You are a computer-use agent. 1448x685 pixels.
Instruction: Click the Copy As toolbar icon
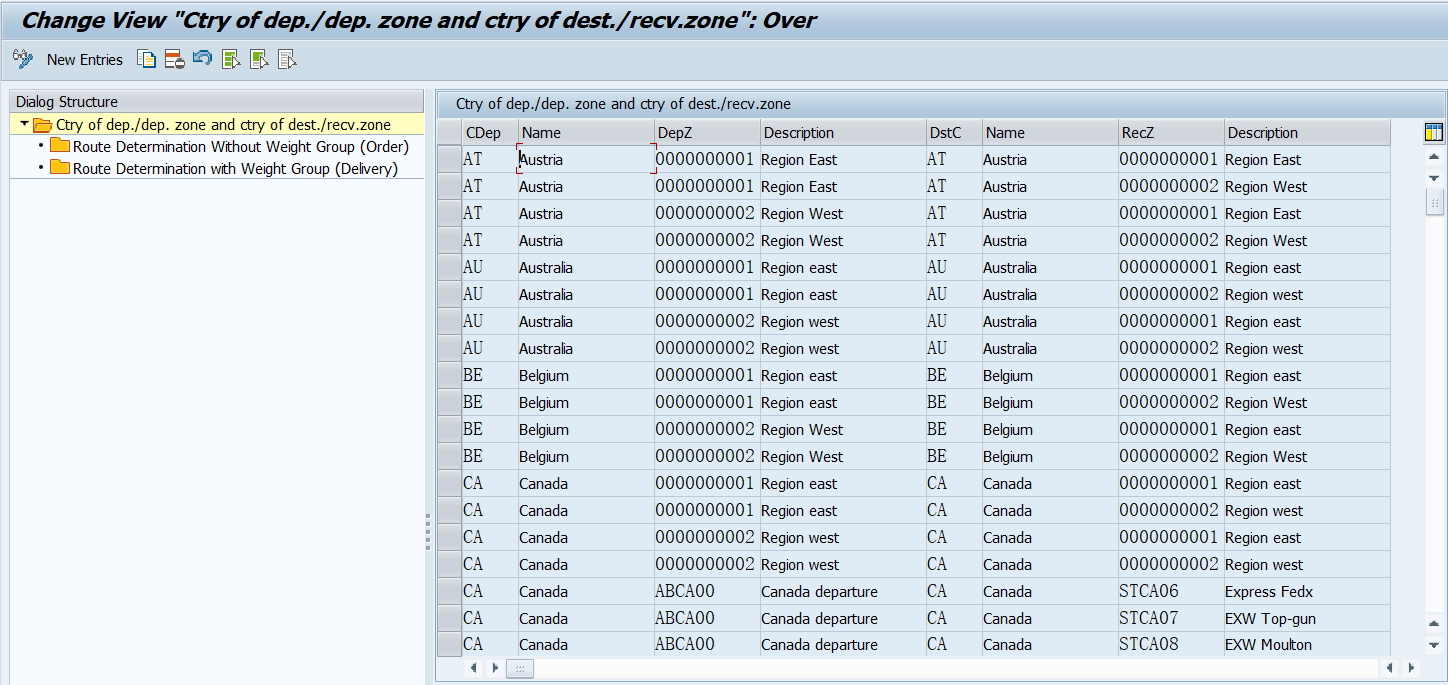tap(146, 59)
